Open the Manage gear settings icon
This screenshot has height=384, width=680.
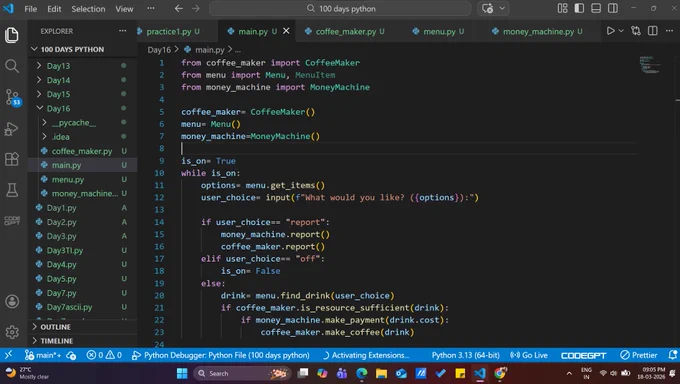(12, 332)
